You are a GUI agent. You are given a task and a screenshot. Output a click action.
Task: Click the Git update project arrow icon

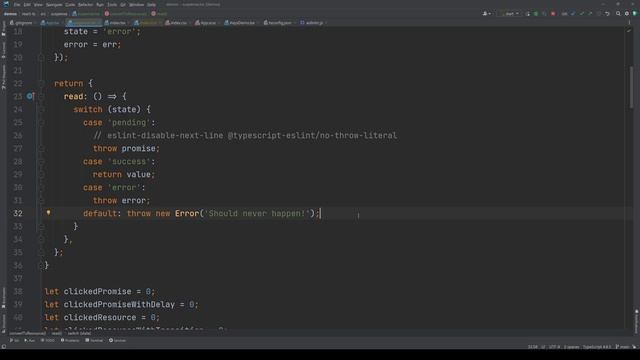(x=573, y=13)
